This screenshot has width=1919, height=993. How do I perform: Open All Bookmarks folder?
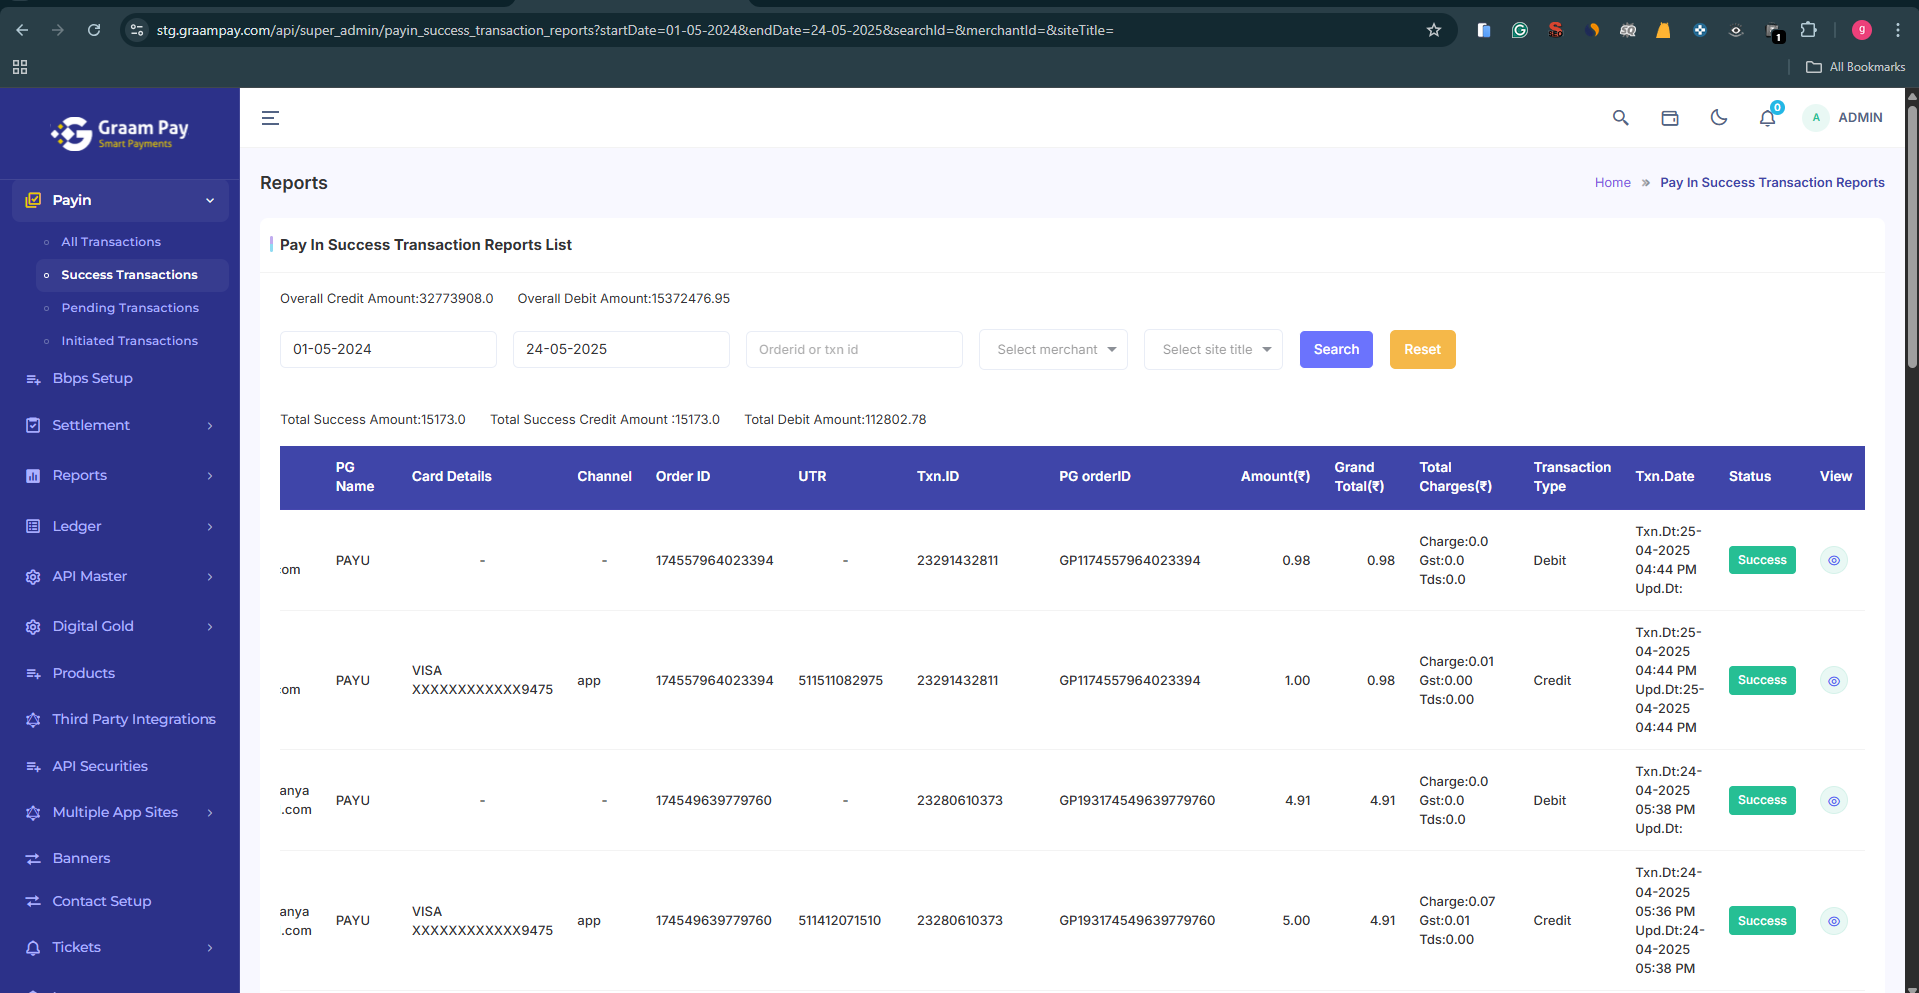point(1856,67)
